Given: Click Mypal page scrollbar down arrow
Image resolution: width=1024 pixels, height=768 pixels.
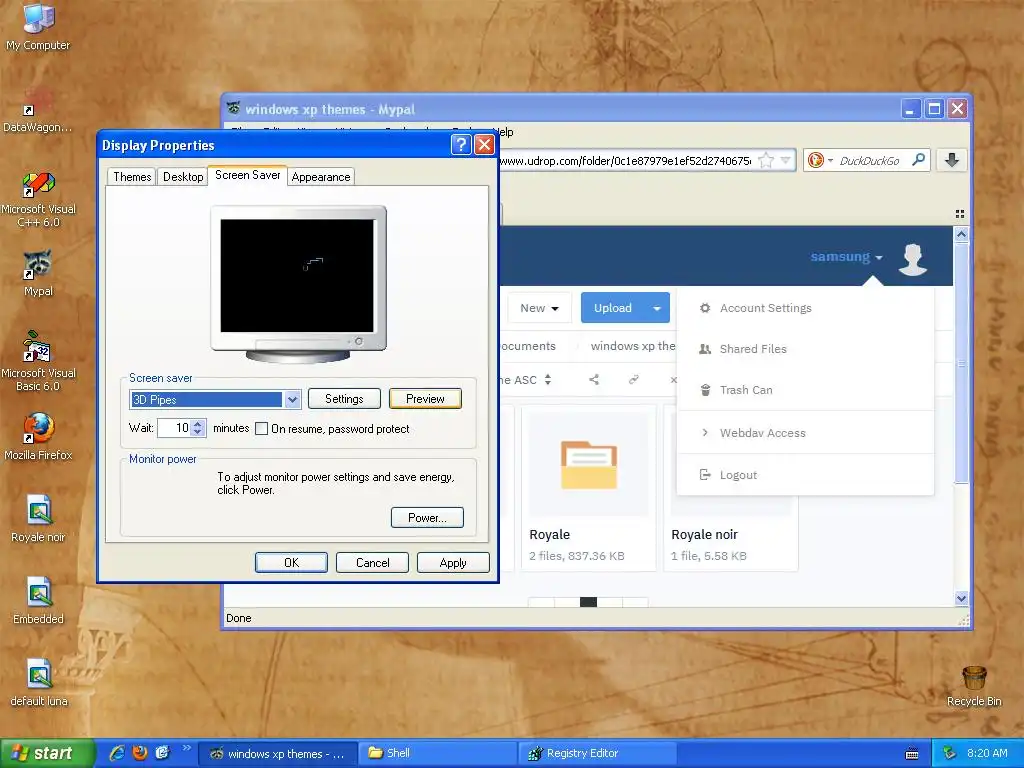Looking at the screenshot, I should point(961,598).
